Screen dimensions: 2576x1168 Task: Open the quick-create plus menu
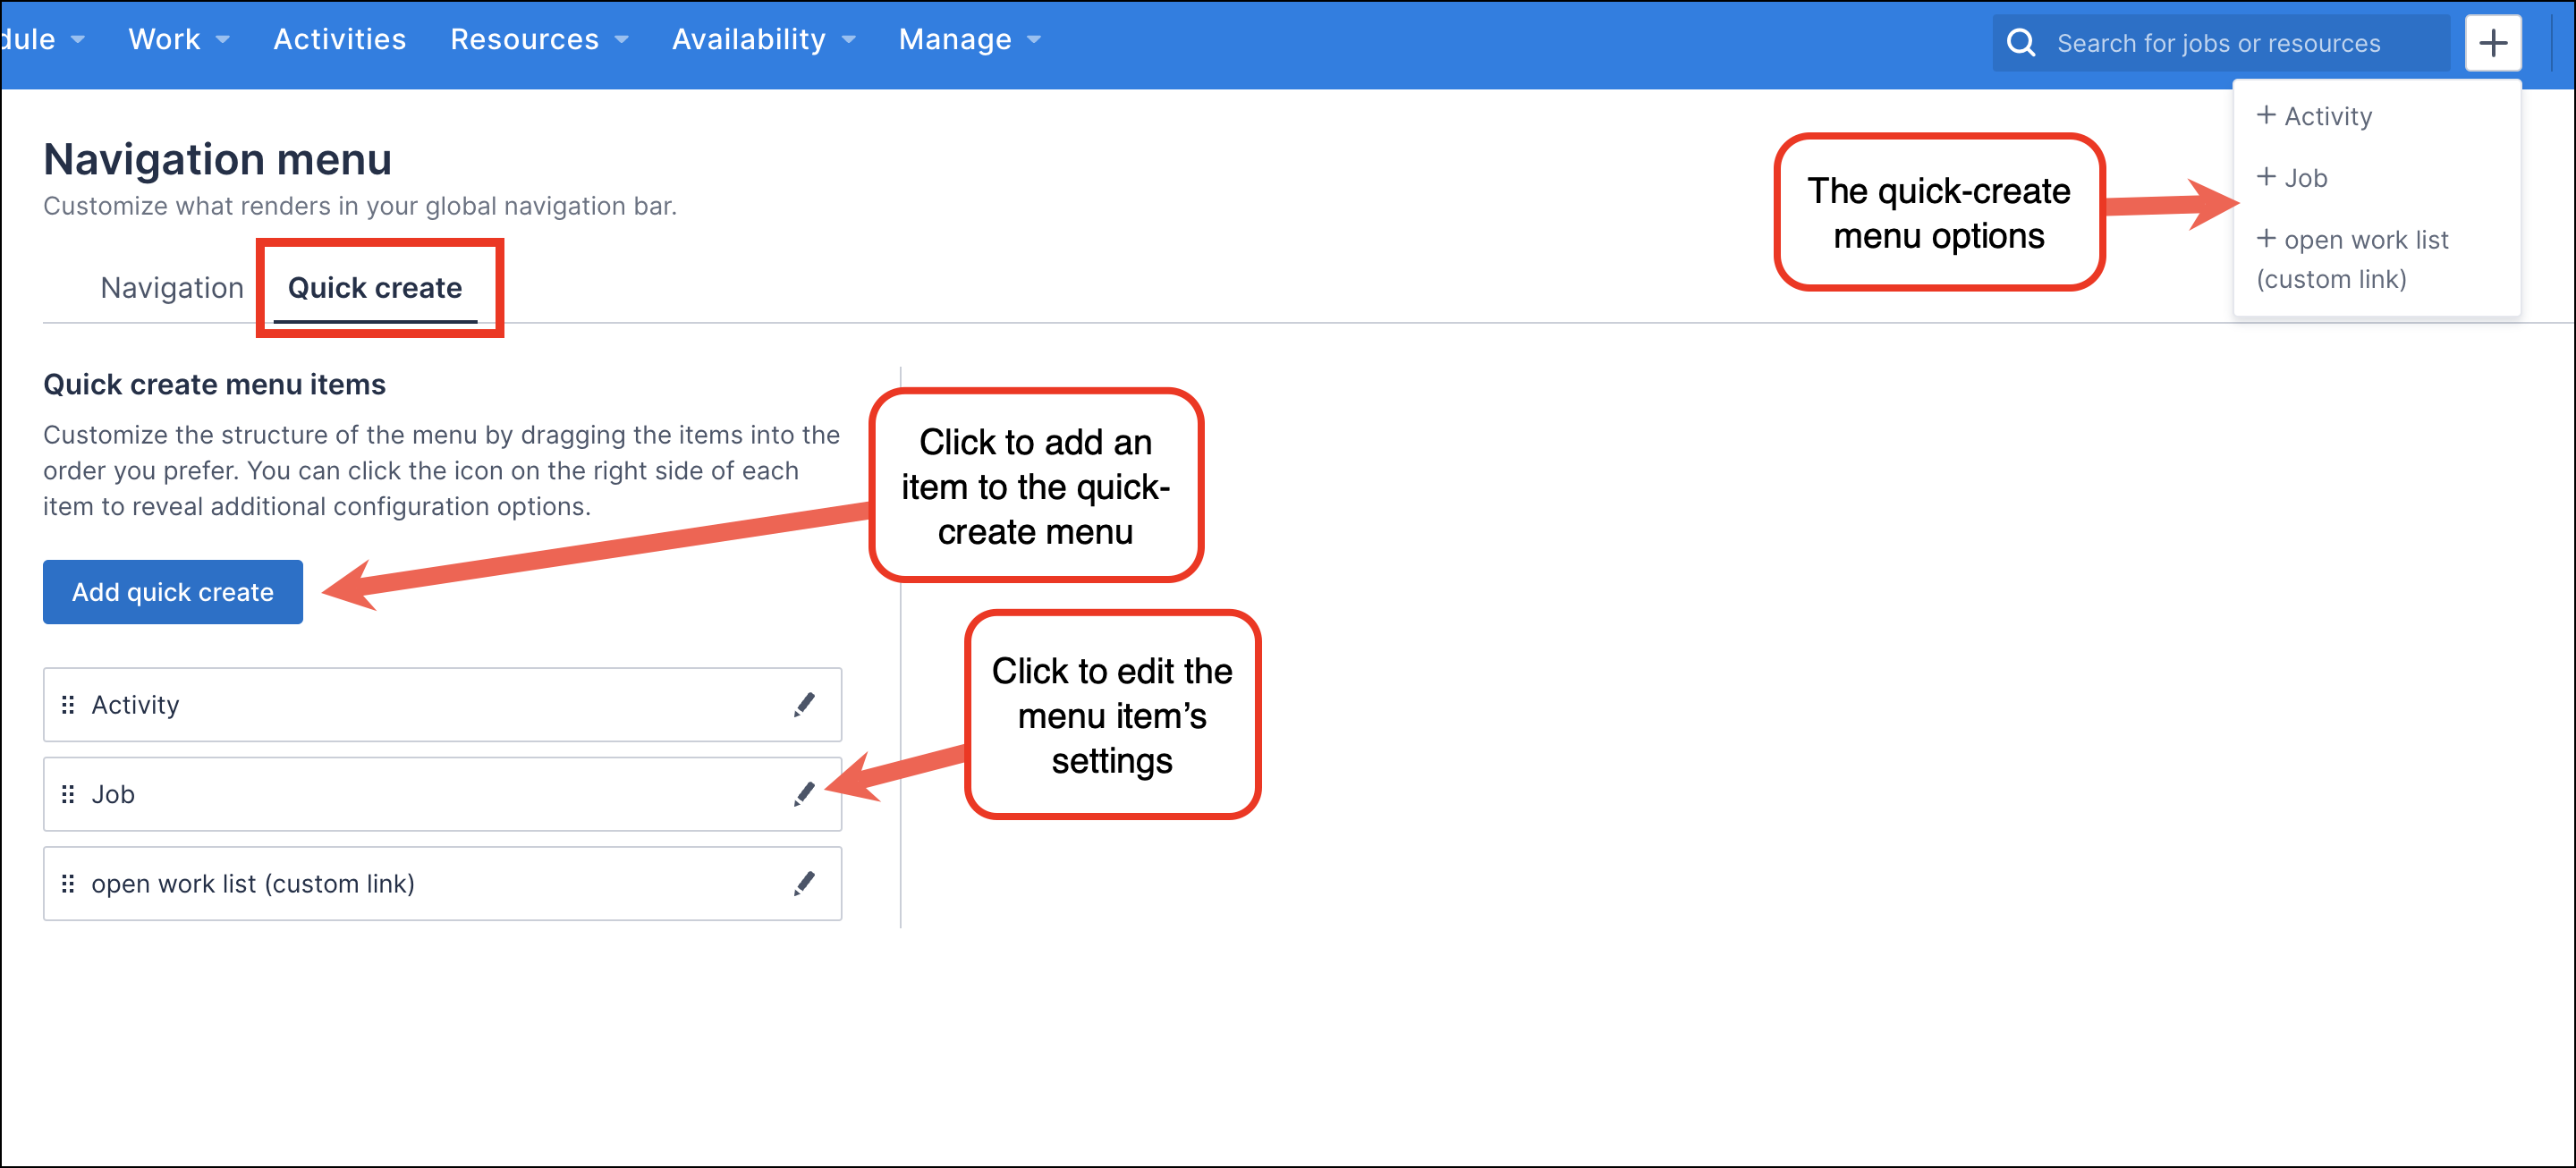pos(2493,42)
